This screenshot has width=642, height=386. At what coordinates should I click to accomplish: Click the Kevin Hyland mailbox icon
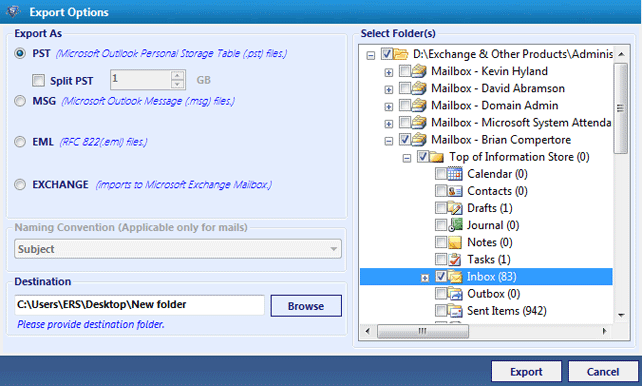click(x=419, y=71)
